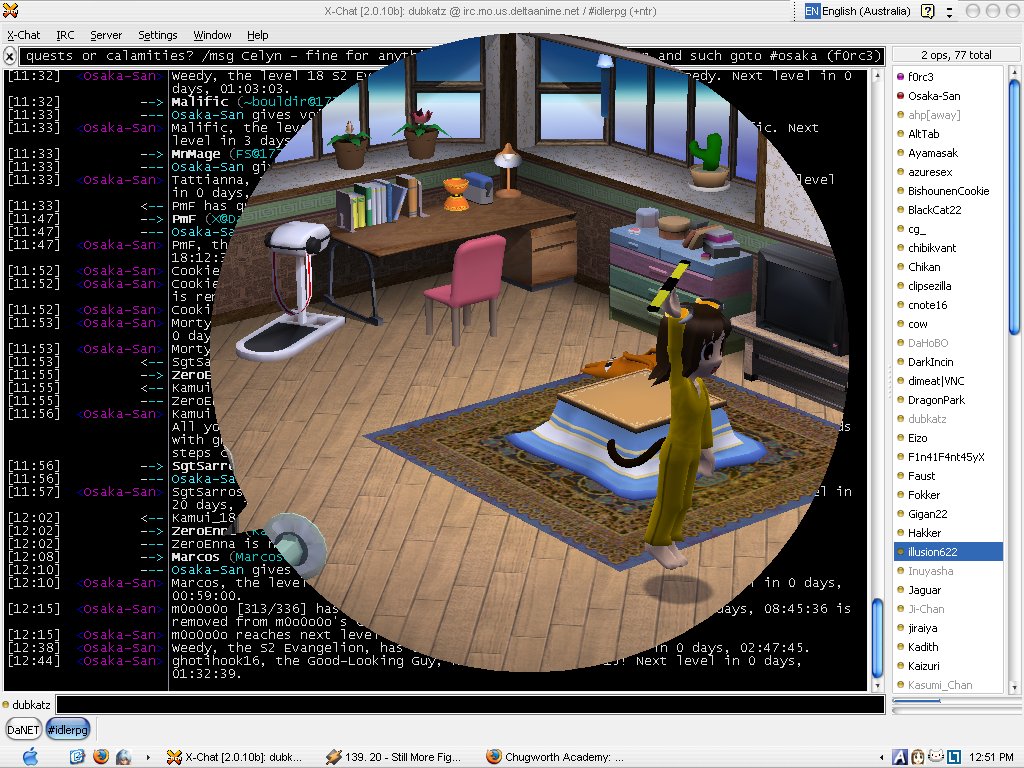Open the IRC menu
The width and height of the screenshot is (1024, 768).
(x=65, y=35)
